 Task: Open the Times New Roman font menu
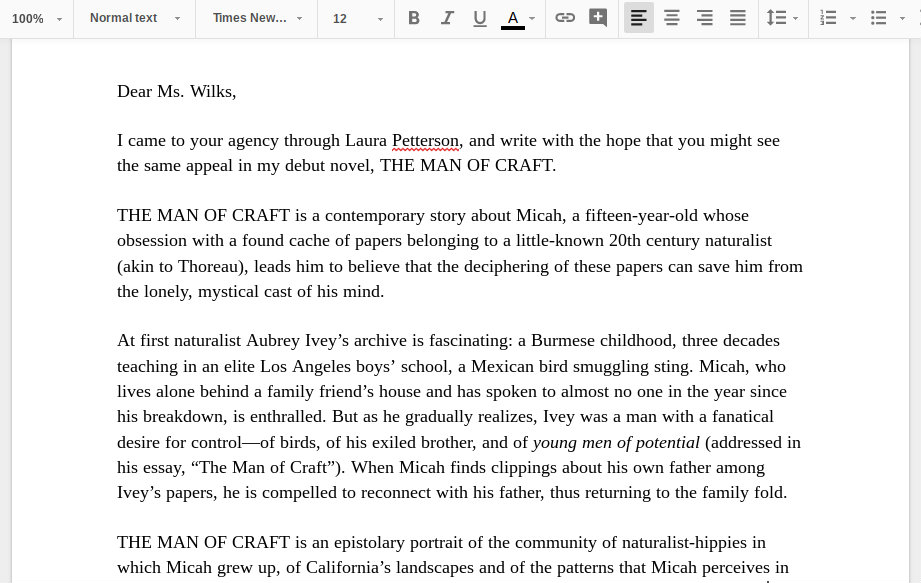tap(255, 18)
